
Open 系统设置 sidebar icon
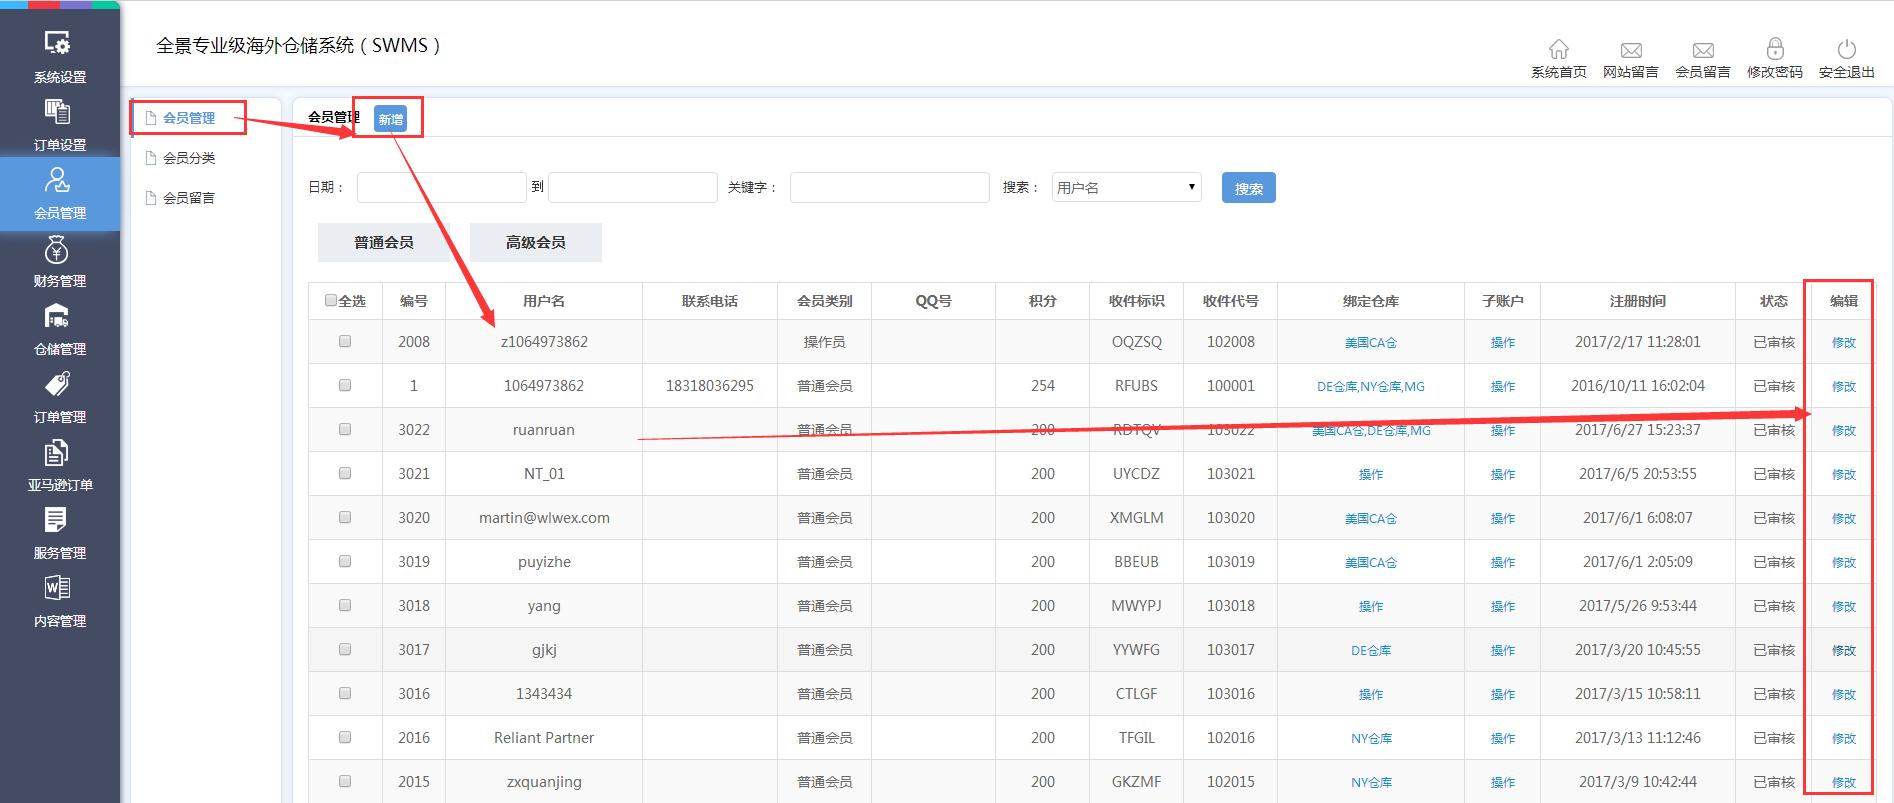pos(58,44)
